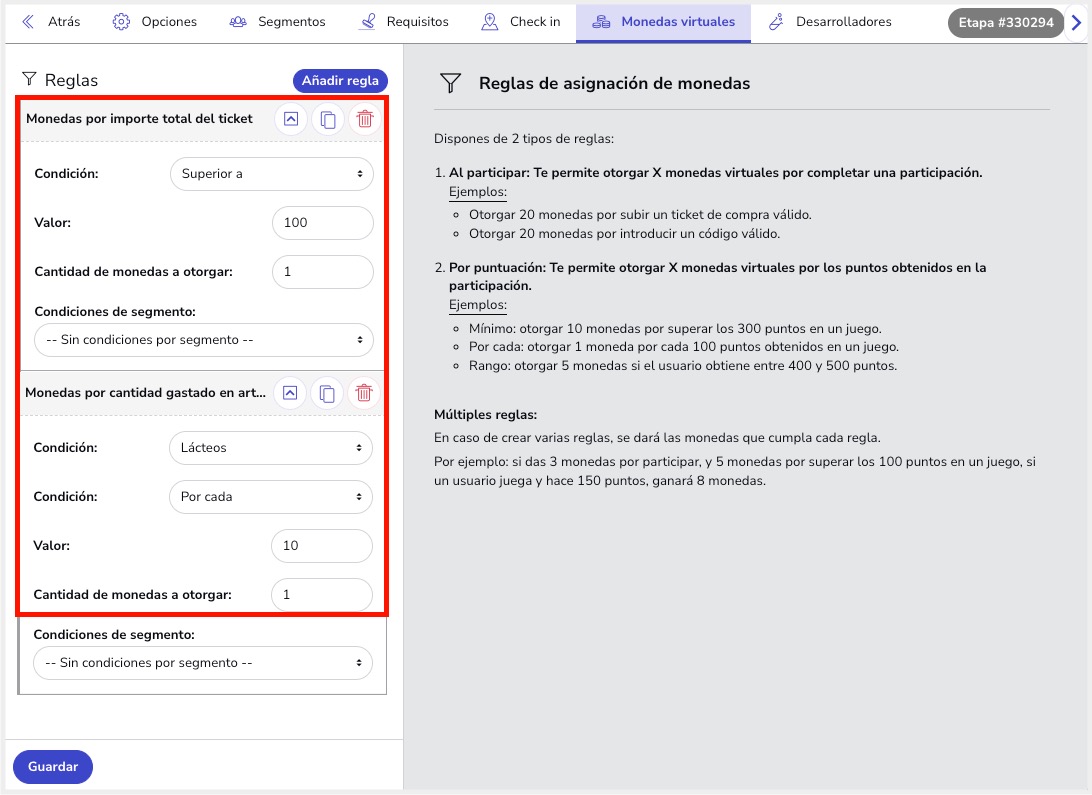The width and height of the screenshot is (1092, 795).
Task: Expand first rule's segment conditions dropdown
Action: (x=204, y=340)
